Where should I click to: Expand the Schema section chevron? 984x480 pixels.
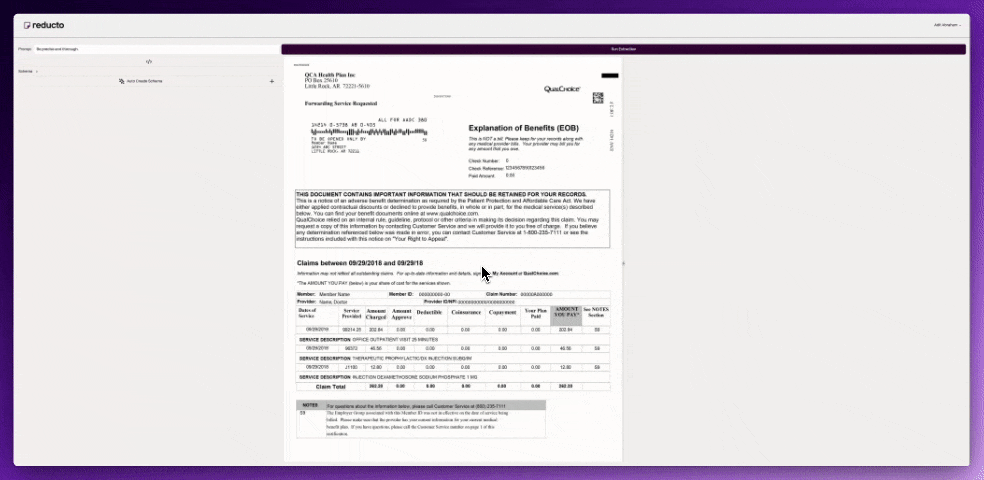point(37,72)
